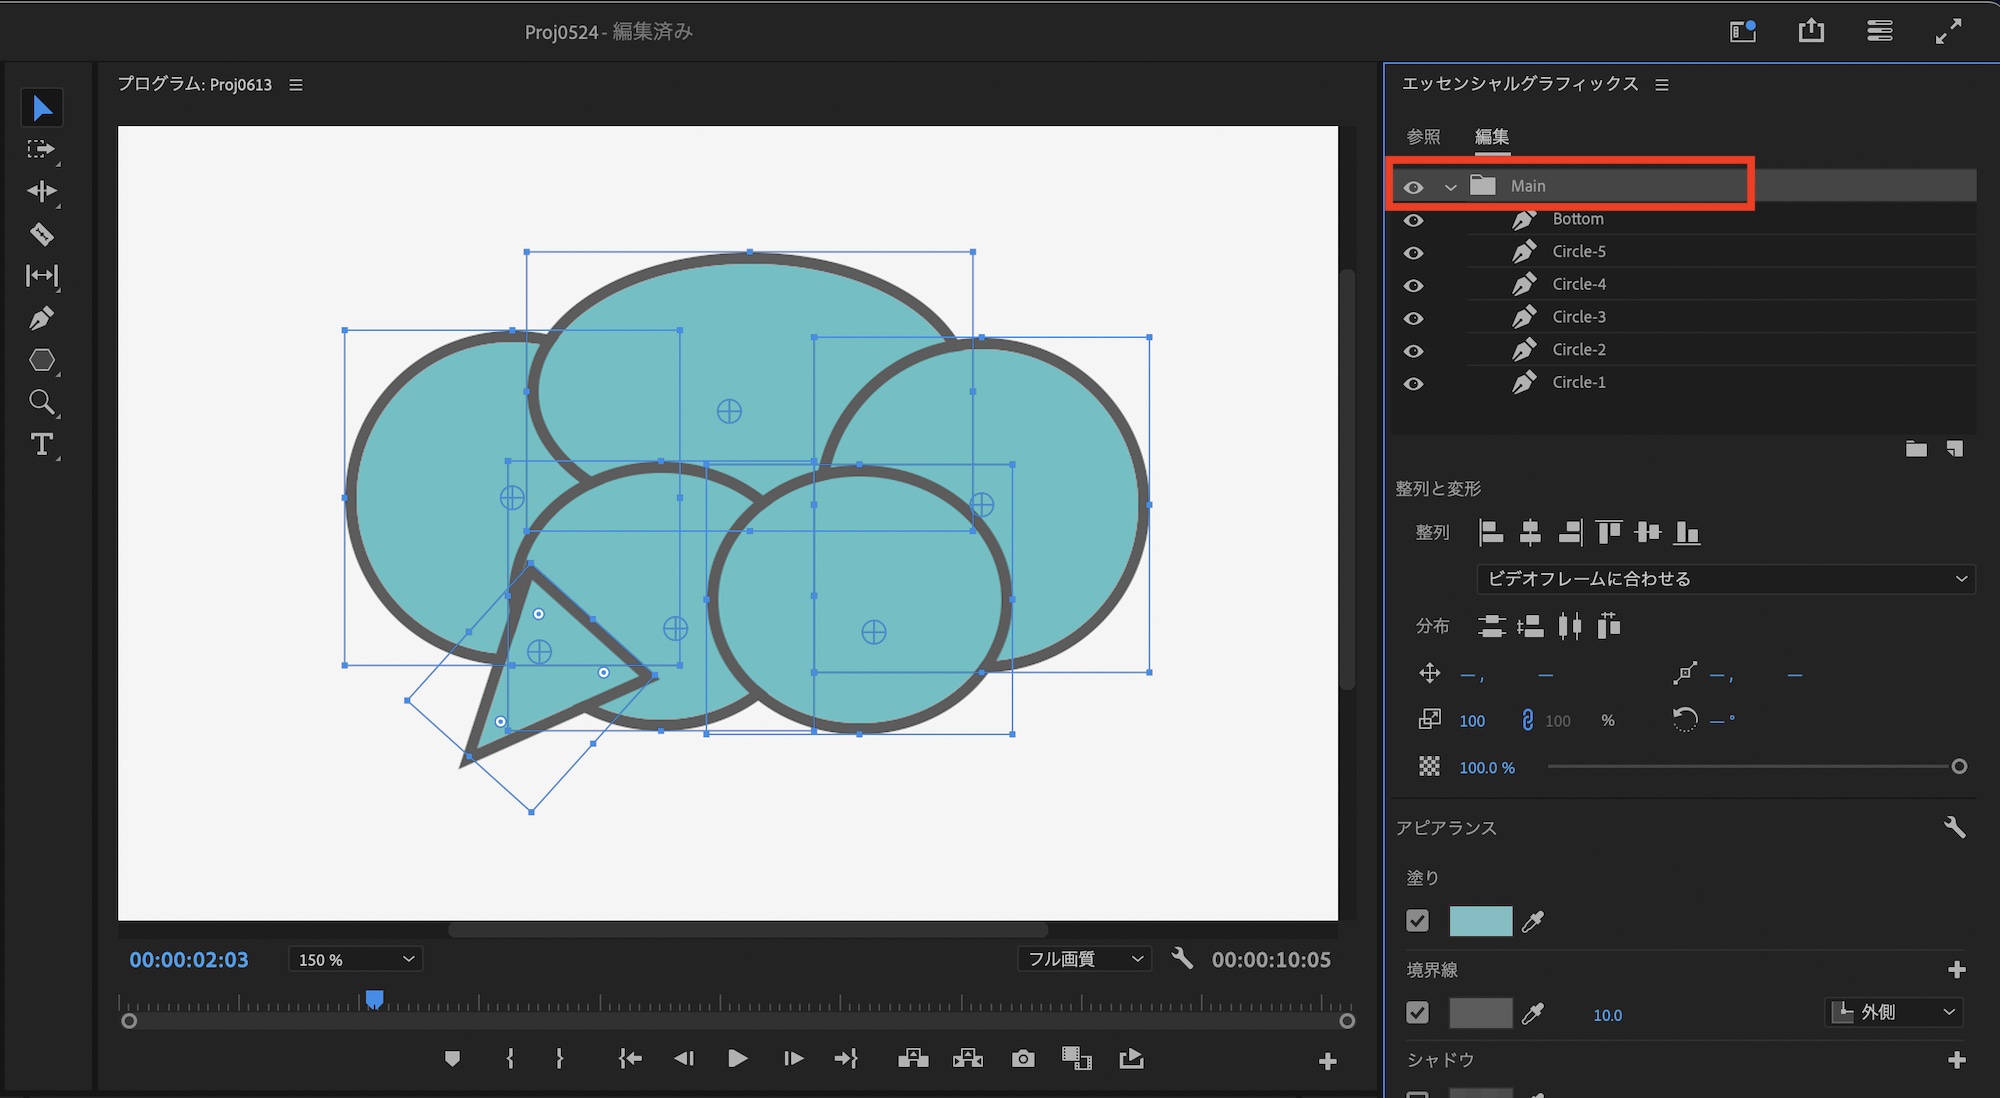Click the stroke width 10.0 value
Screen dimensions: 2000x1098
[x=1607, y=1015]
